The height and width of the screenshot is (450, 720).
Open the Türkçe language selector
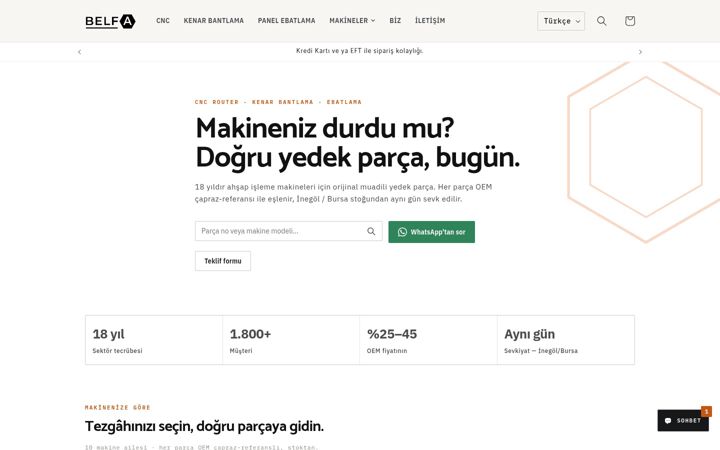(x=561, y=21)
